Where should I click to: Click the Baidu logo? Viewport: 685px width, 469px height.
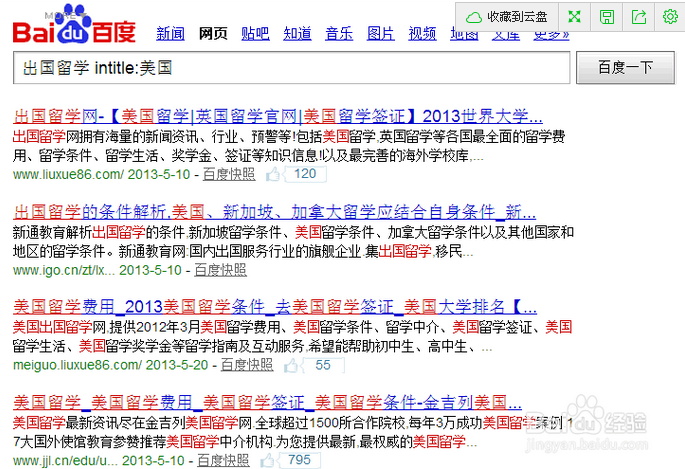point(73,24)
